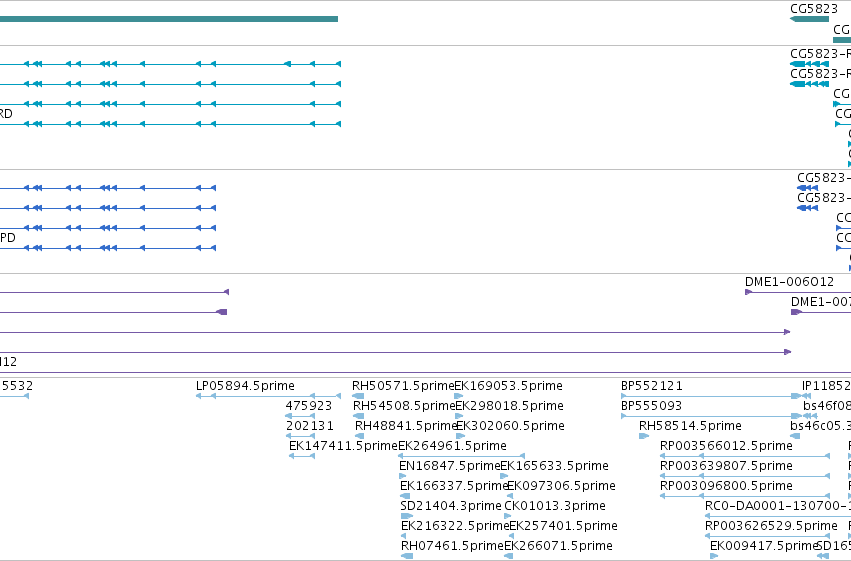Image resolution: width=851 pixels, height=561 pixels.
Task: Click the RP003639807.5prime label
Action: tap(726, 466)
